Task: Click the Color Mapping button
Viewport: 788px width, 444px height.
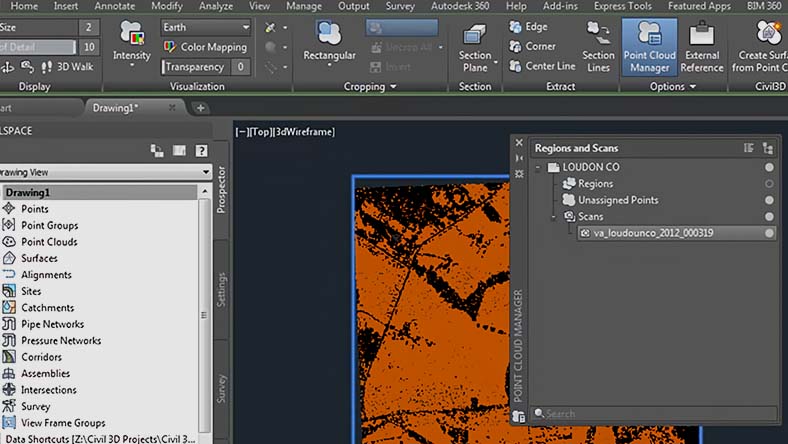Action: 205,47
